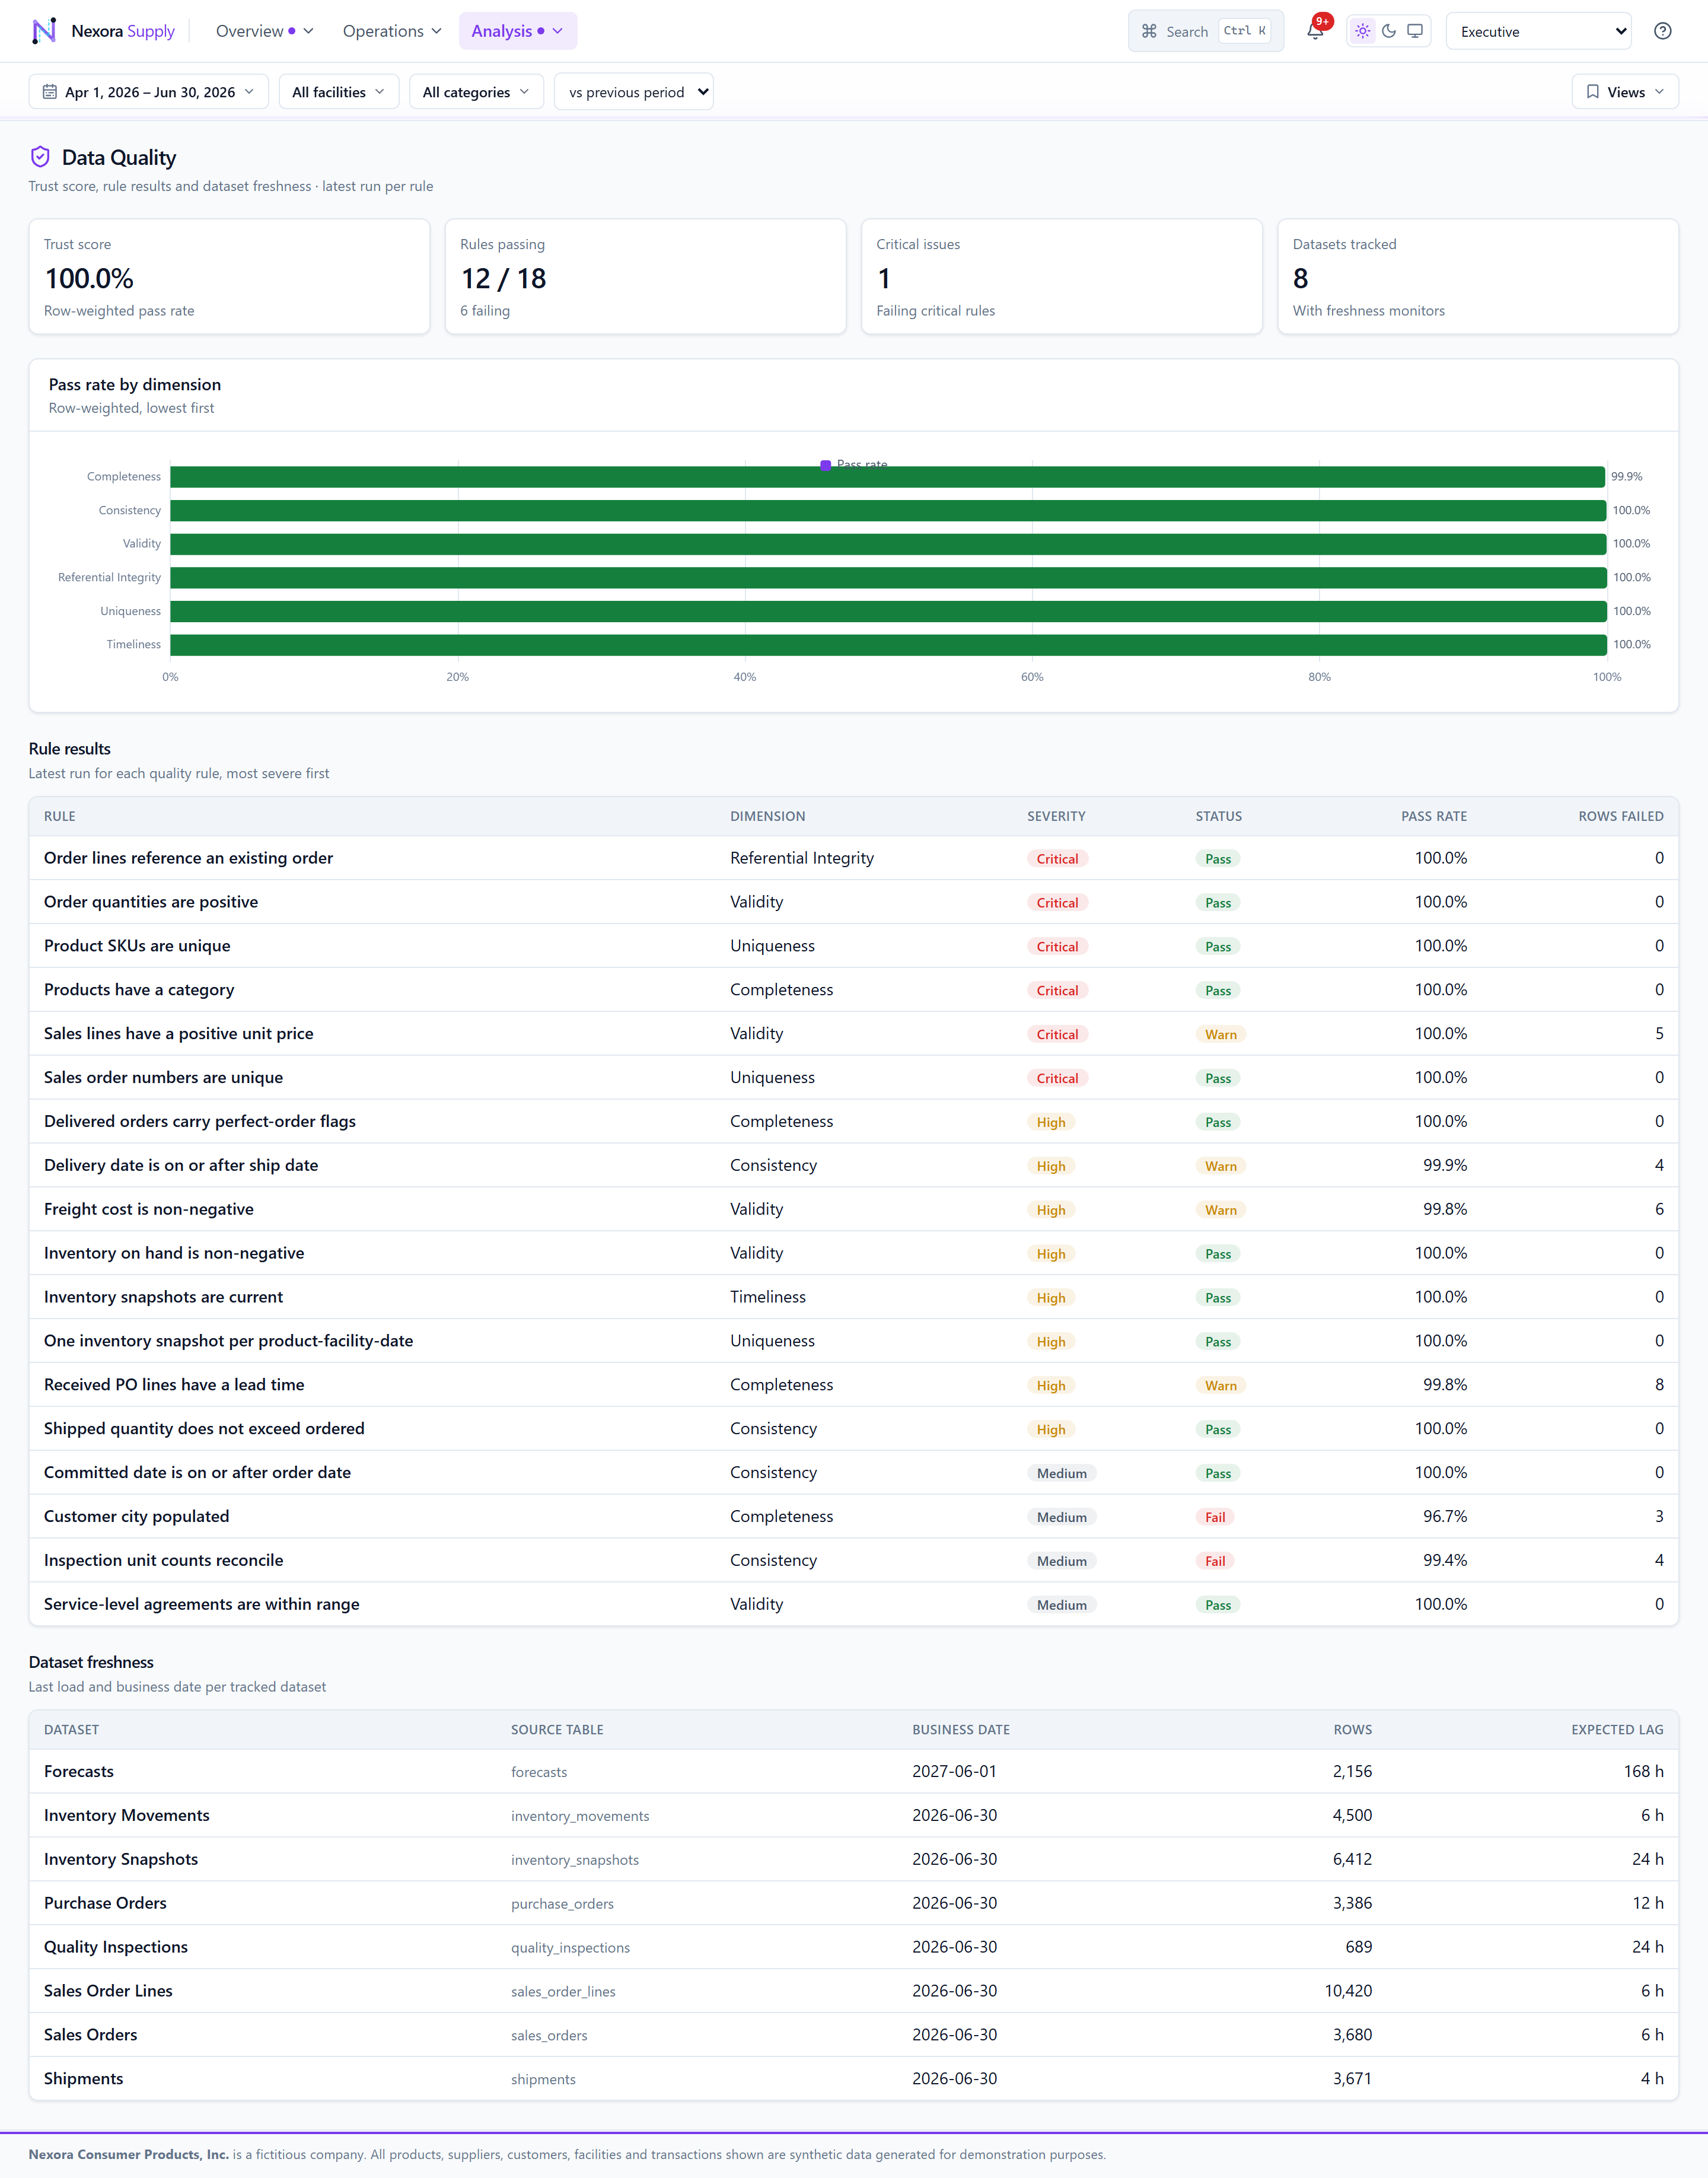
Task: Click the bookmark icon in Views
Action: pyautogui.click(x=1592, y=92)
